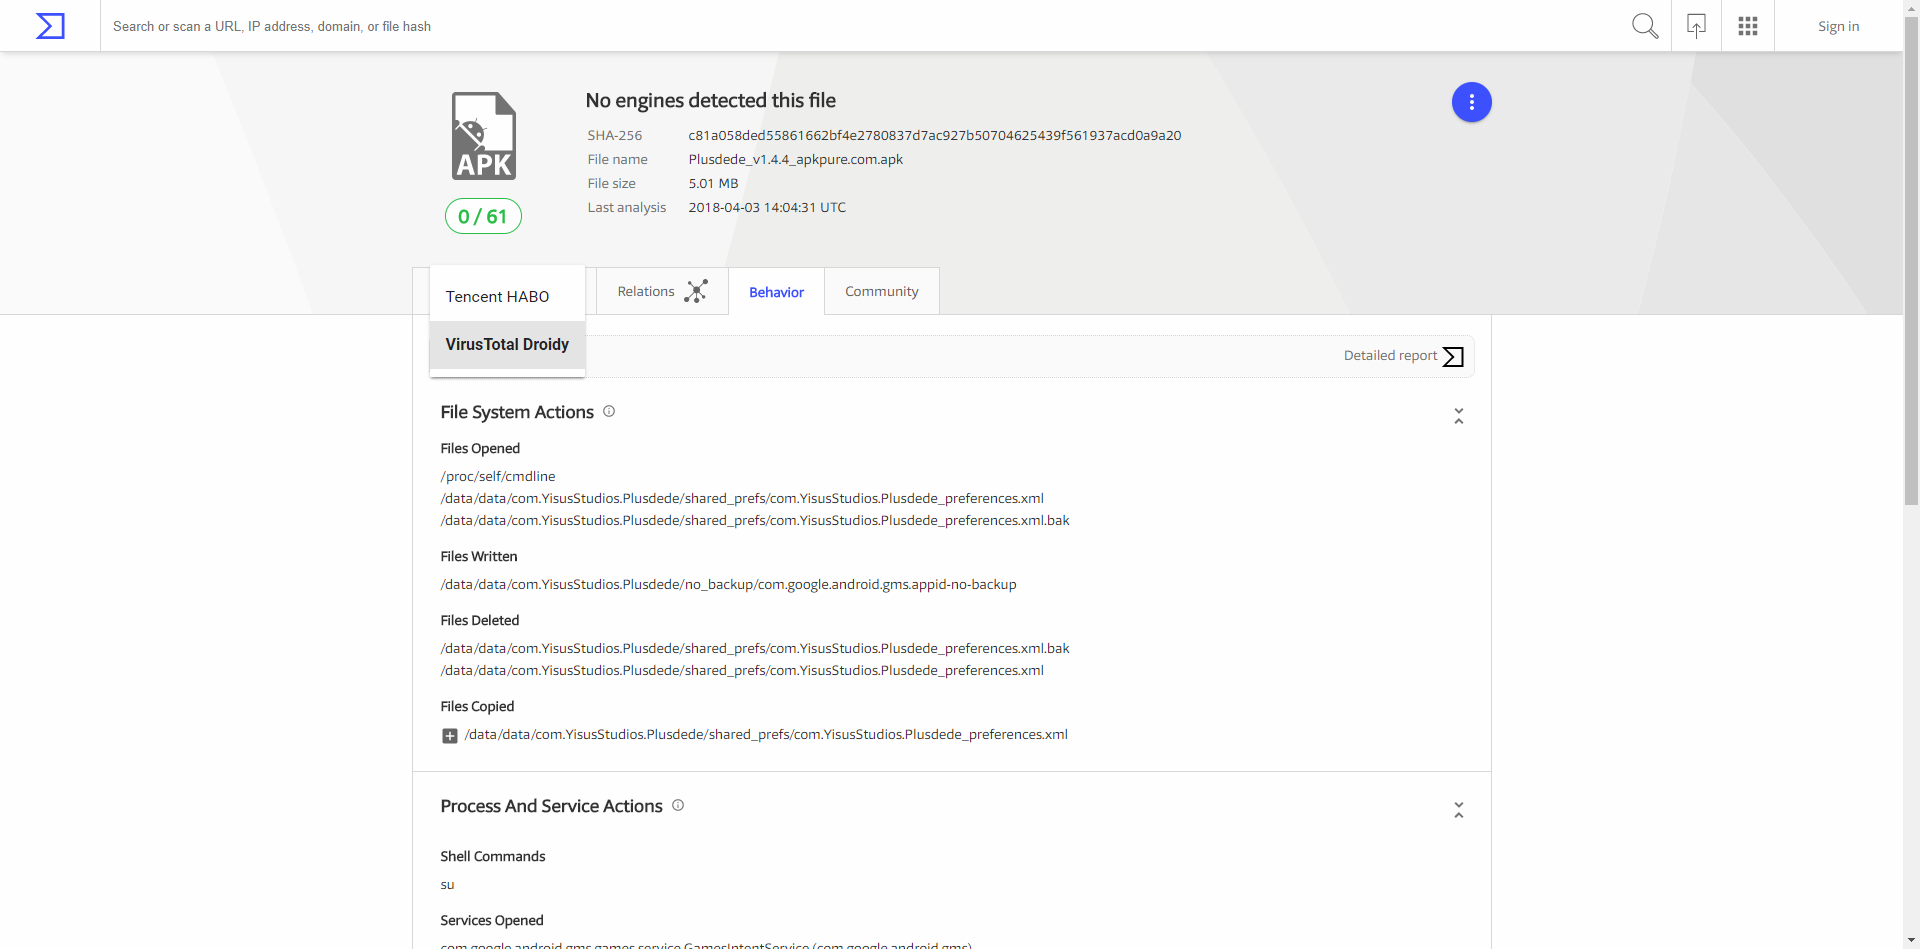Click the VirusTotal sigma logo

[50, 26]
